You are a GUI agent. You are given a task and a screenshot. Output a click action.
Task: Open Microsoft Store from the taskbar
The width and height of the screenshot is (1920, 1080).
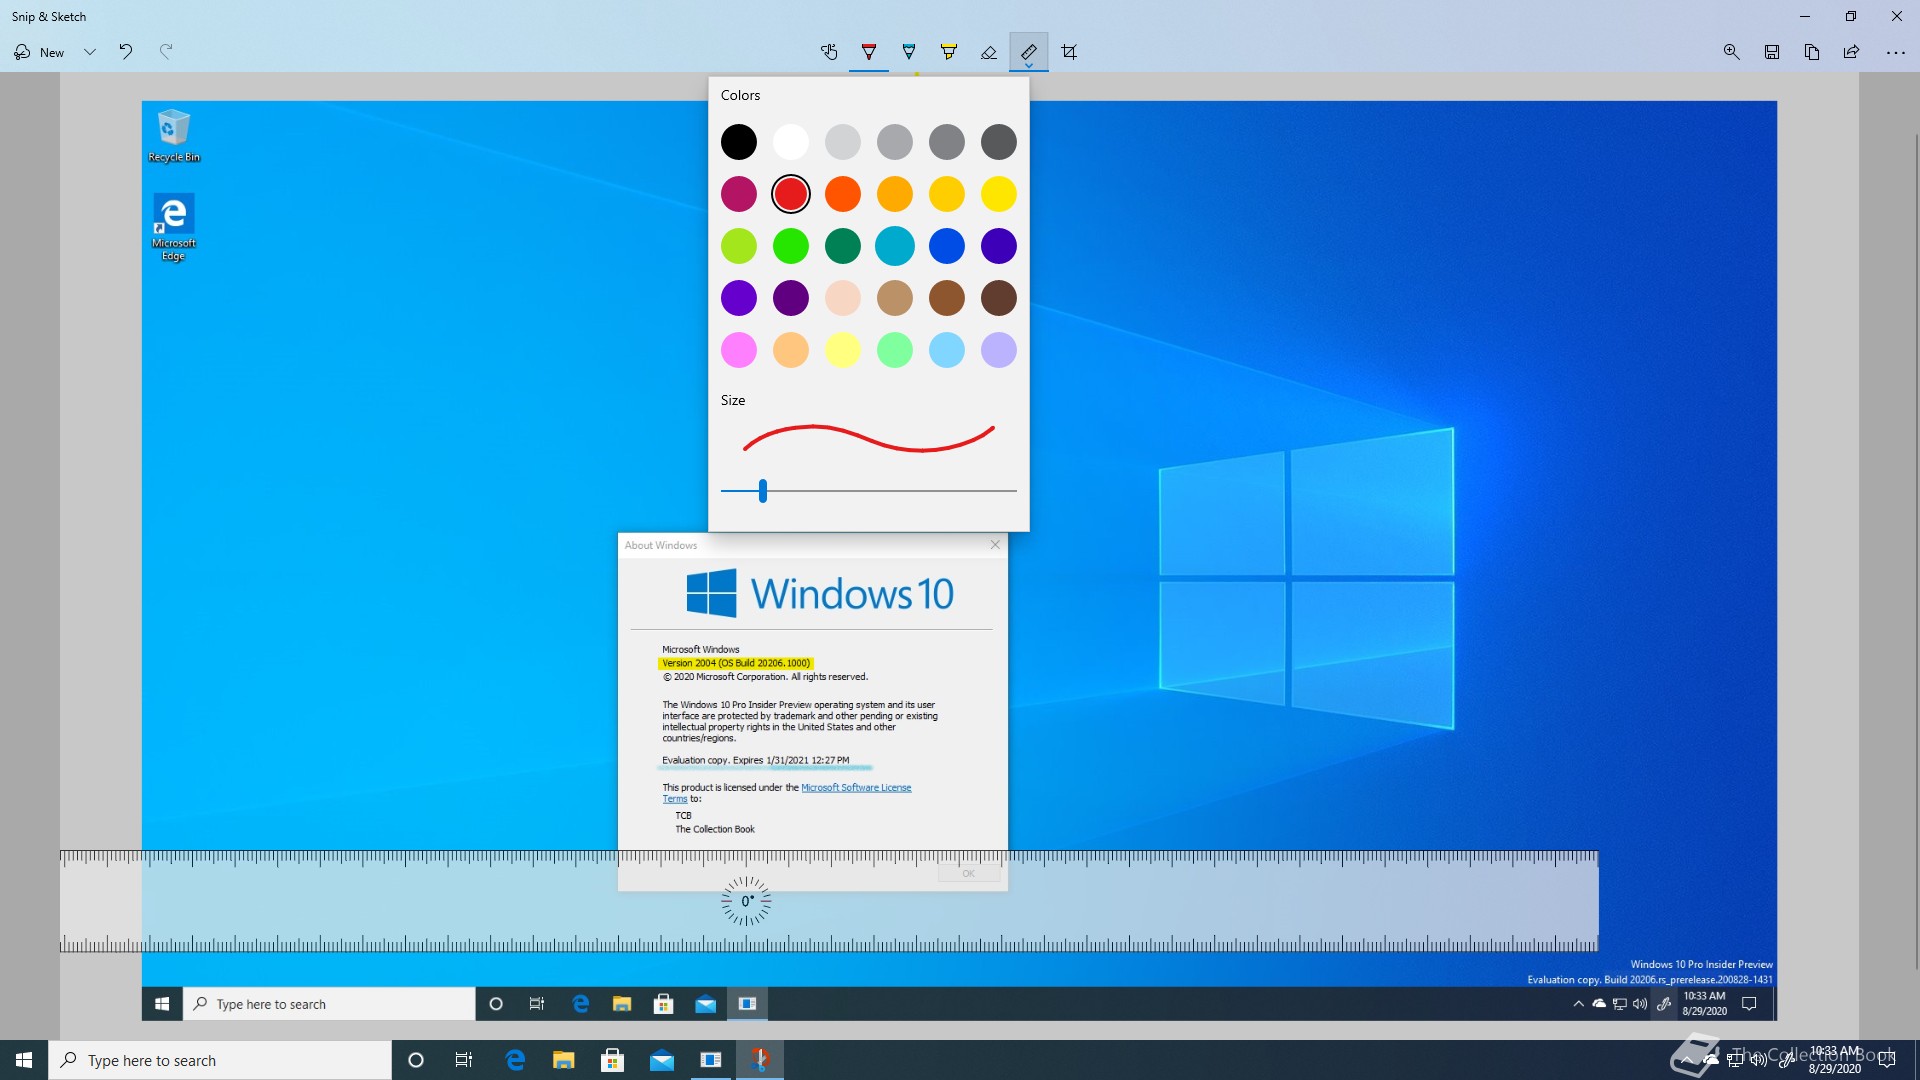pyautogui.click(x=613, y=1060)
